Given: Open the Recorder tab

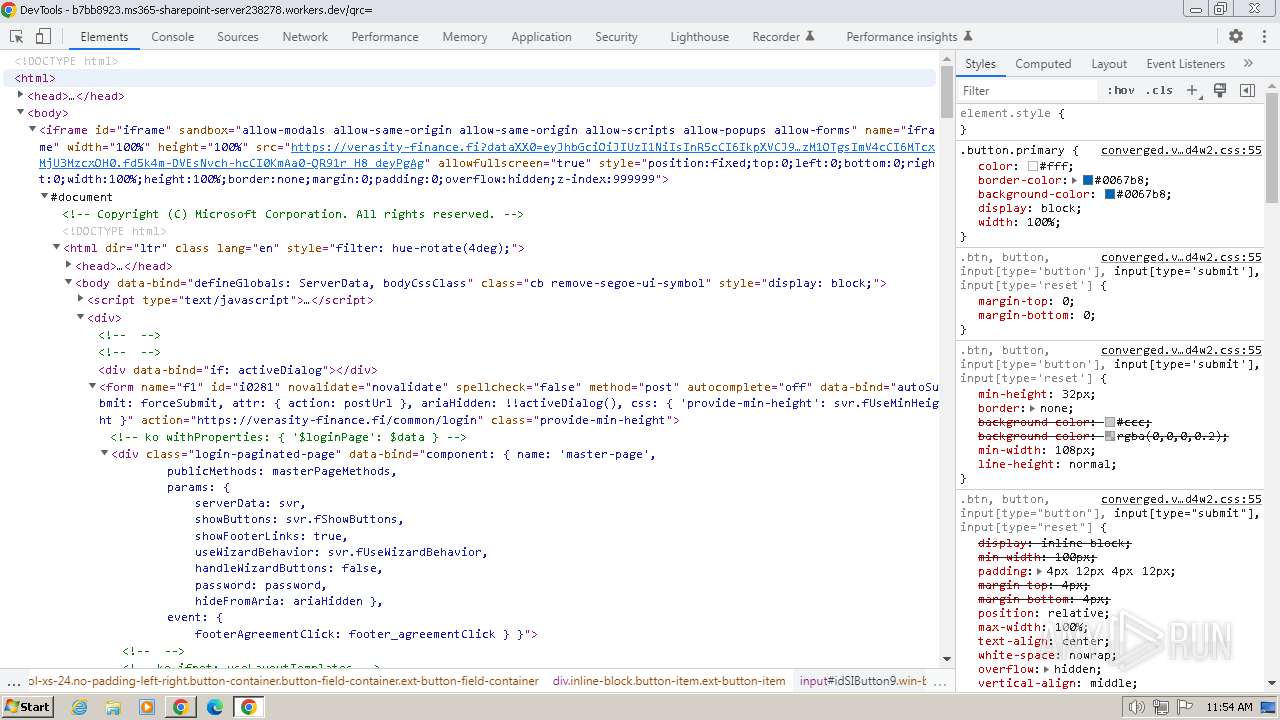Looking at the screenshot, I should (x=783, y=36).
